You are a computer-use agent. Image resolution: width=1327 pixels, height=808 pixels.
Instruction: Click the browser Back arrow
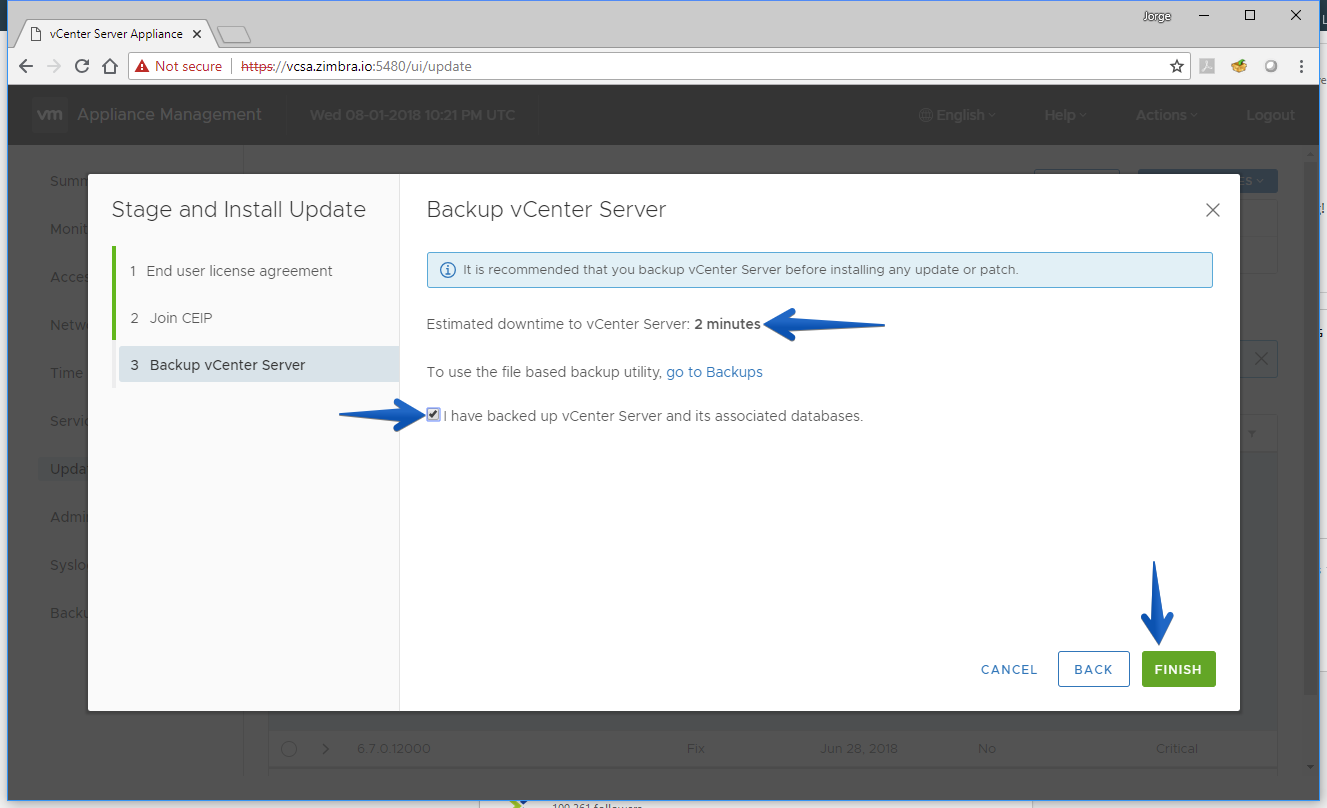coord(27,66)
